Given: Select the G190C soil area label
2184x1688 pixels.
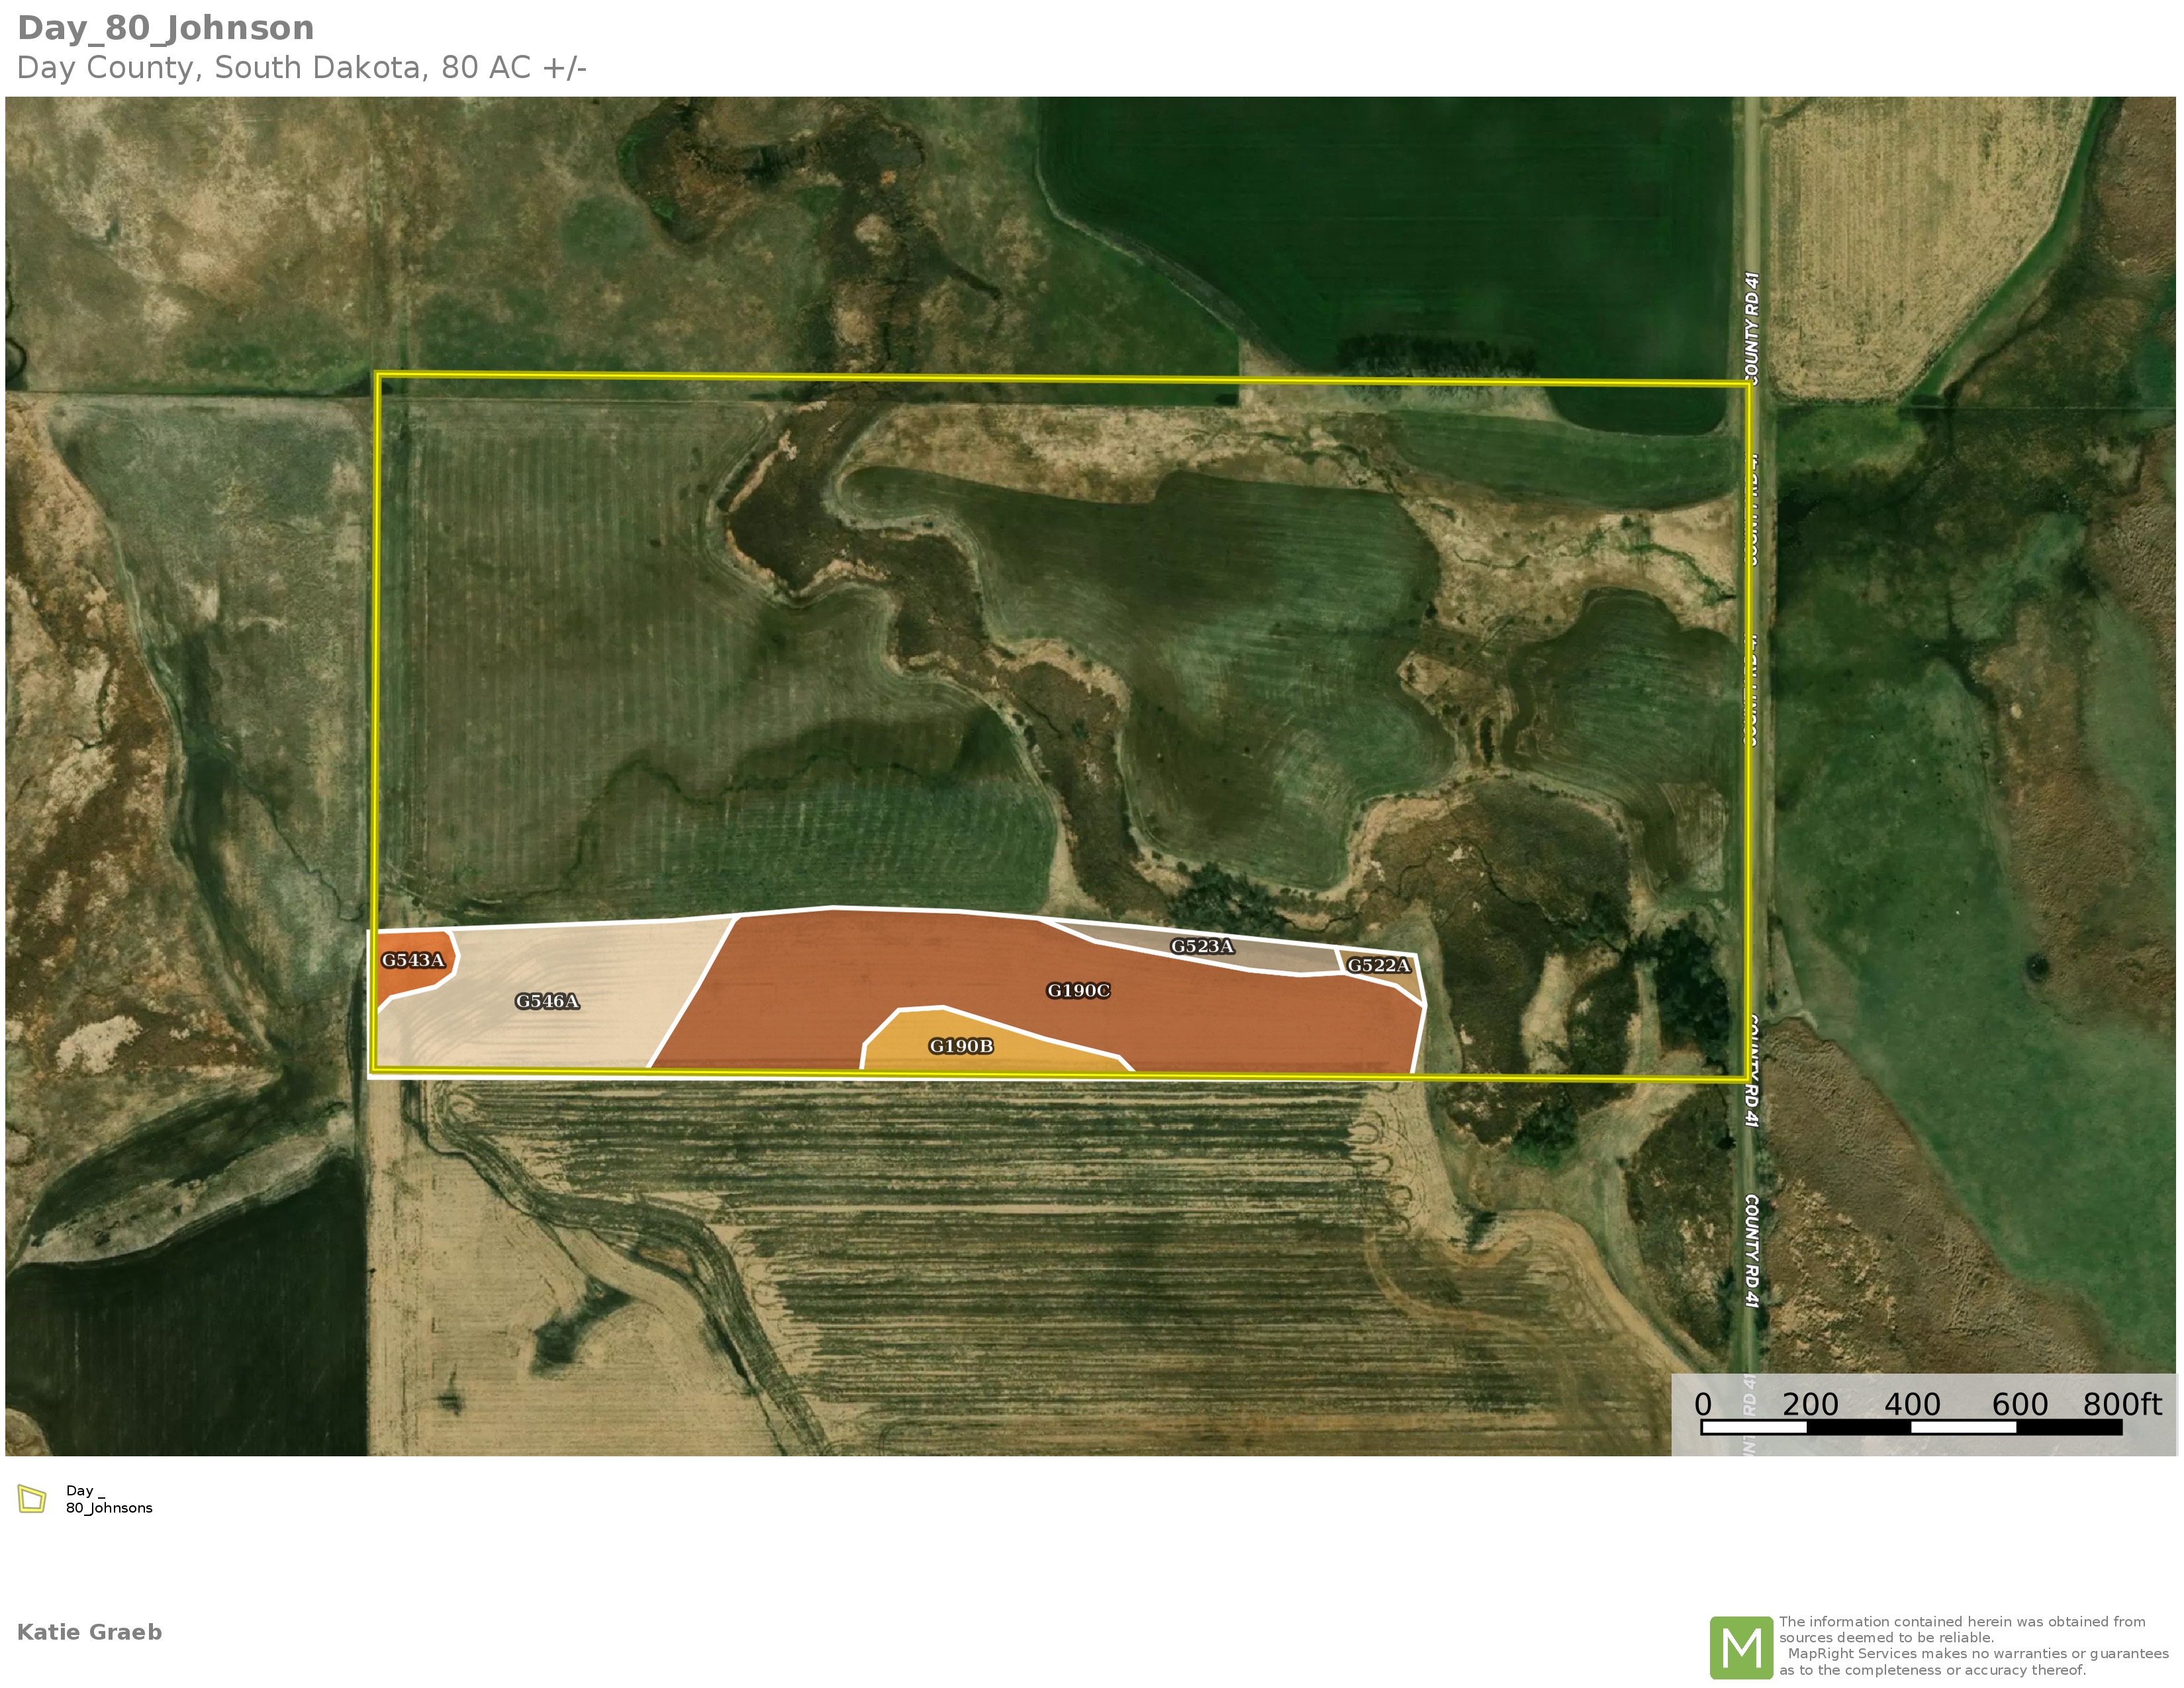Looking at the screenshot, I should pos(1078,991).
